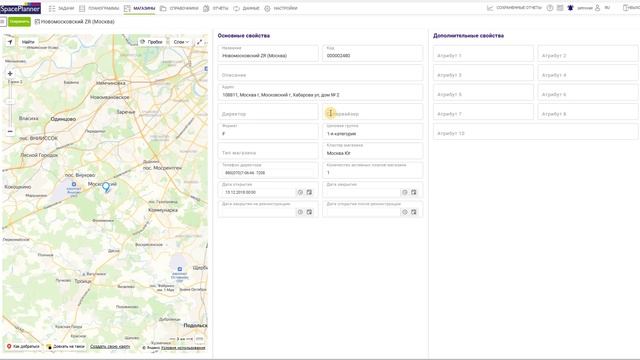Open the Формат dropdown field
The image size is (640, 360).
[x=268, y=131]
